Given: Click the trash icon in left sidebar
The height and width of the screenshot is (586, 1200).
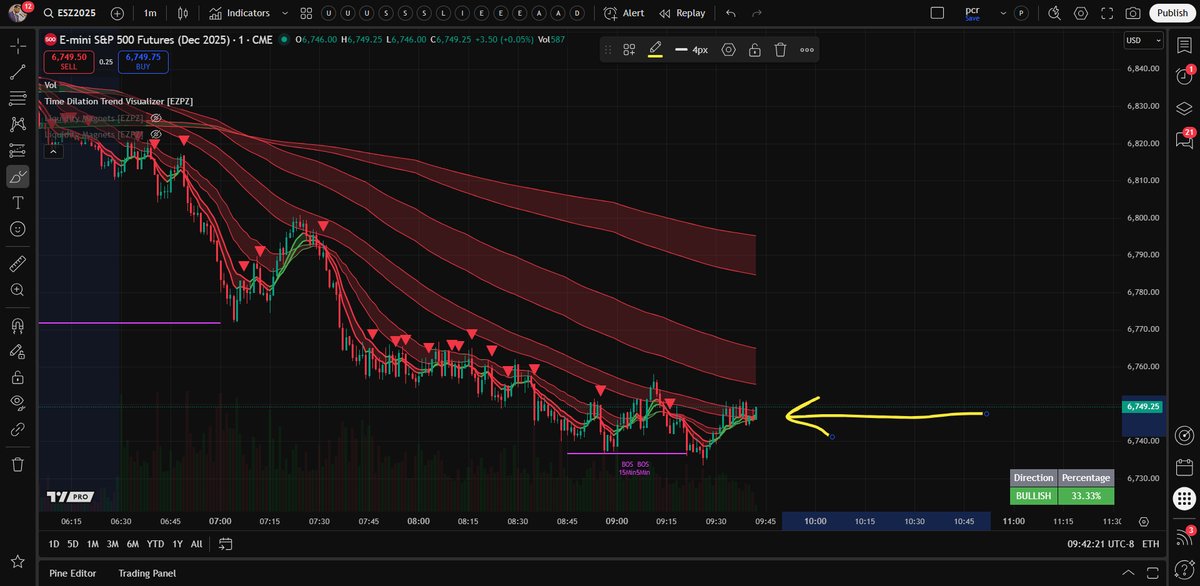Looking at the screenshot, I should click(18, 464).
